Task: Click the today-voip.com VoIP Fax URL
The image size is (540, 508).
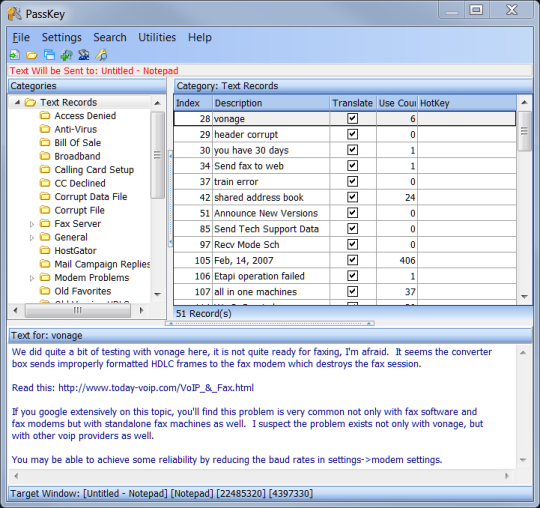Action: 156,388
